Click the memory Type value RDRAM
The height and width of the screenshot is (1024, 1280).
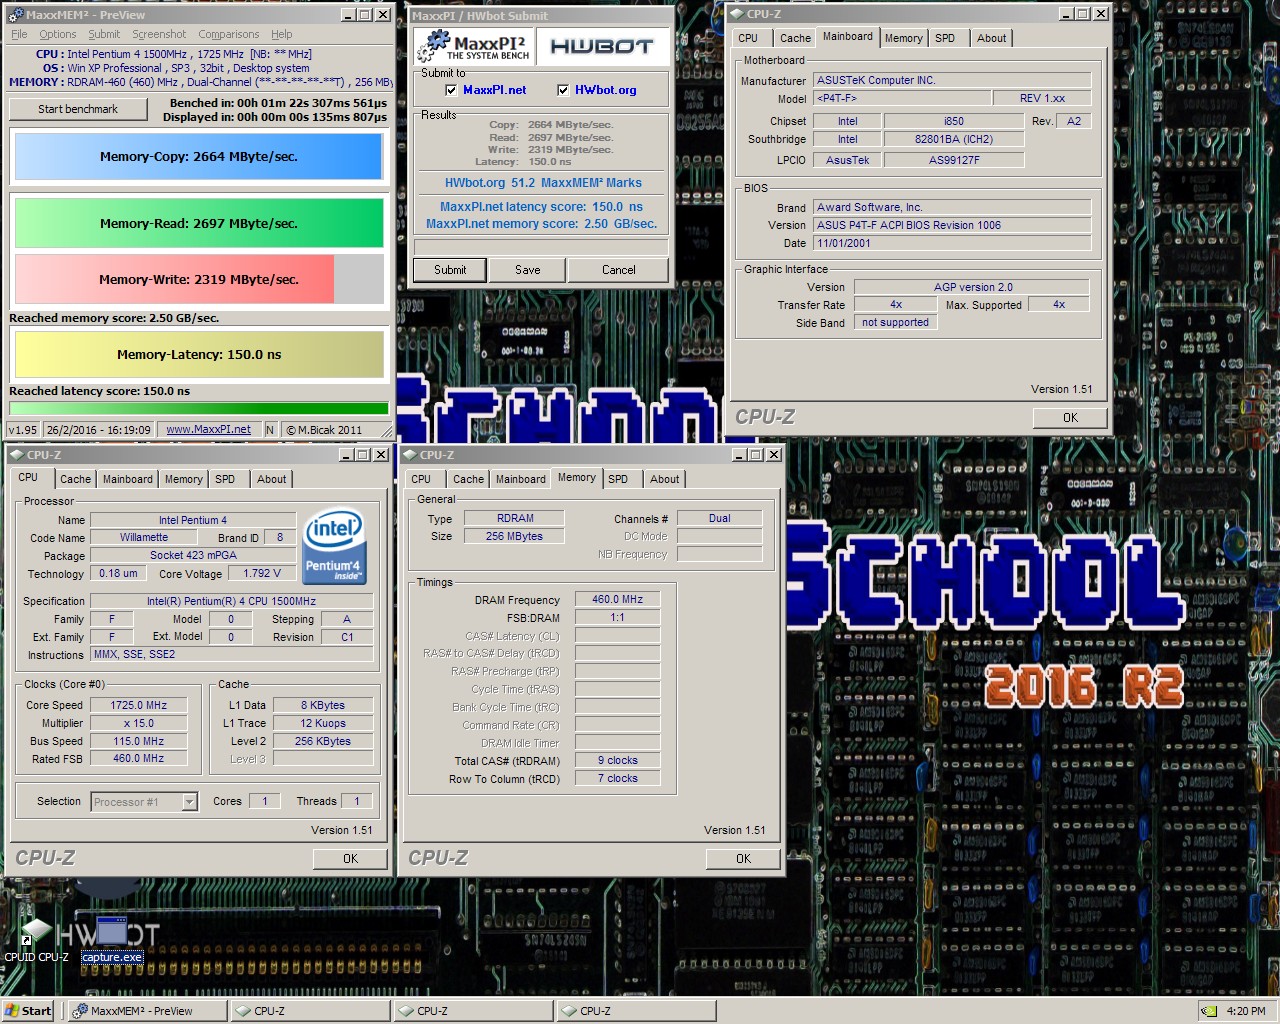click(x=515, y=519)
